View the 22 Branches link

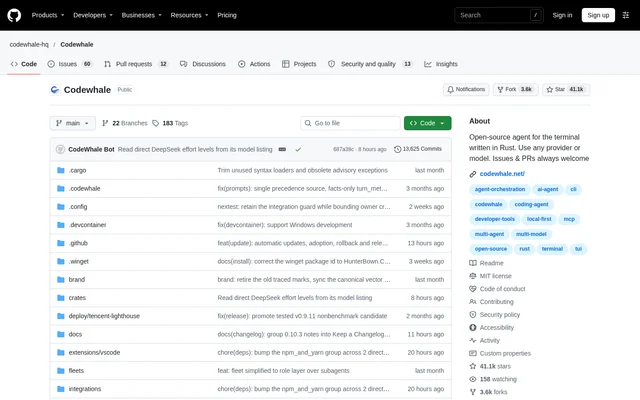[124, 123]
